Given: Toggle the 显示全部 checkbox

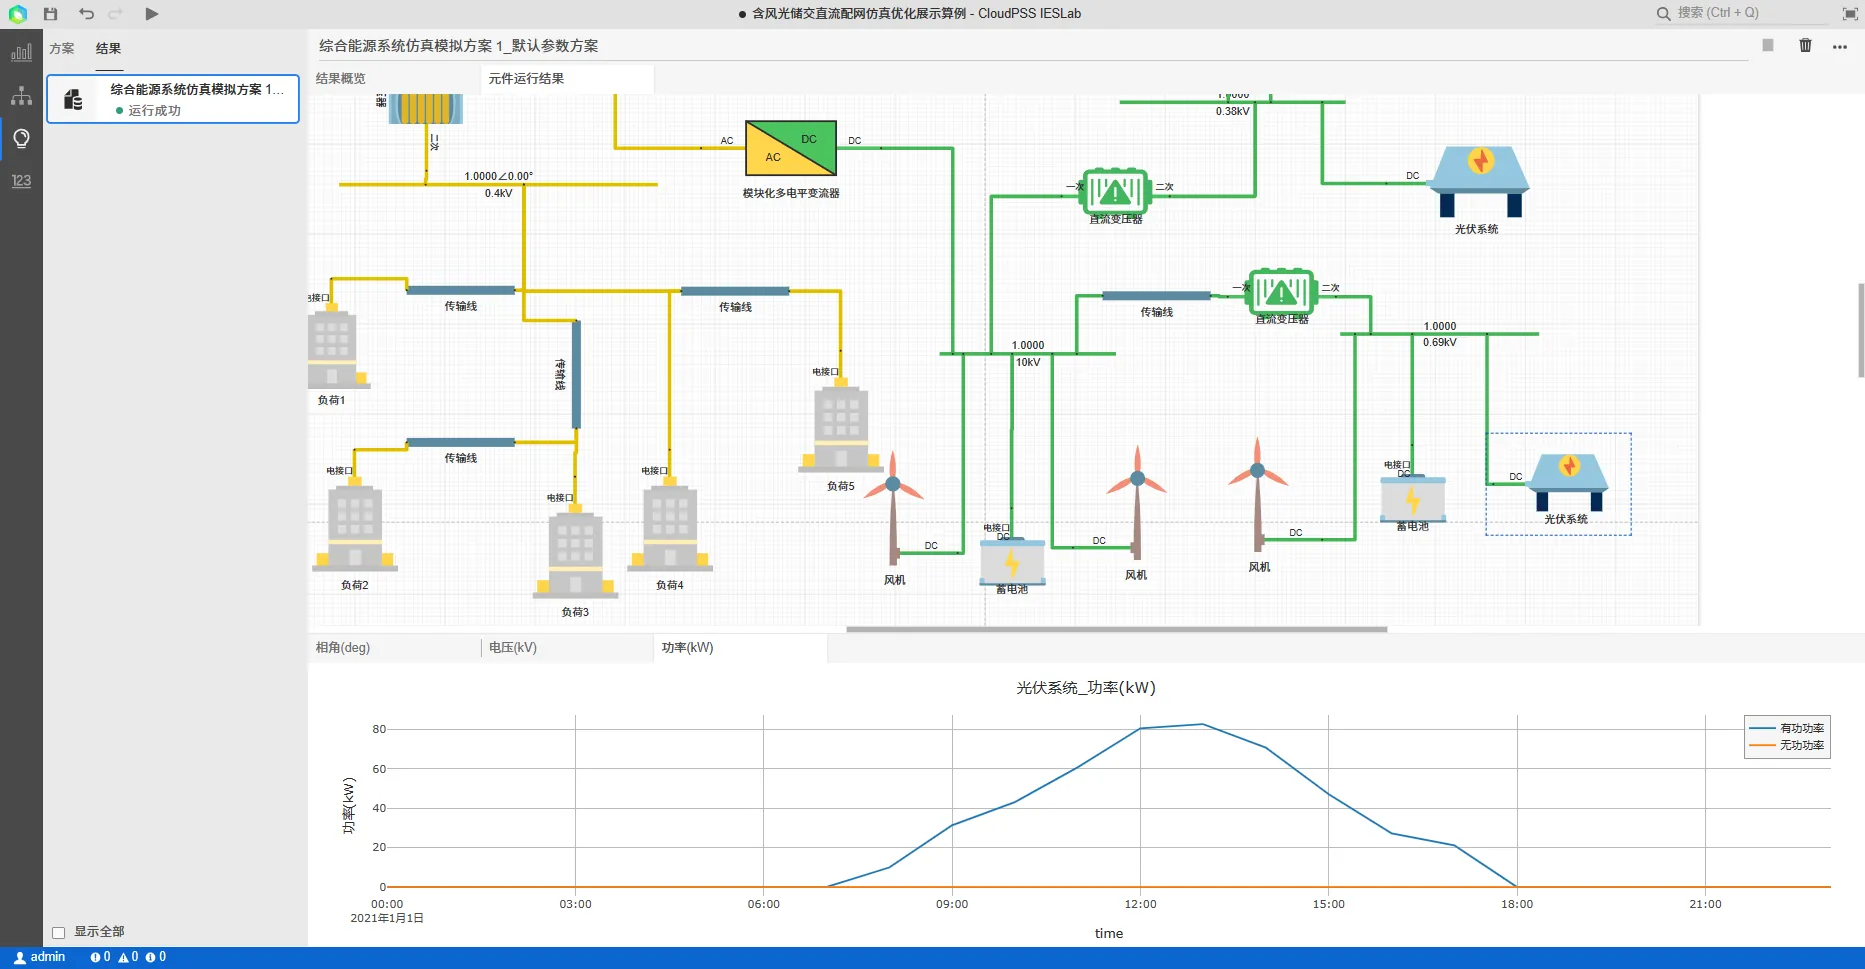Looking at the screenshot, I should pos(58,932).
